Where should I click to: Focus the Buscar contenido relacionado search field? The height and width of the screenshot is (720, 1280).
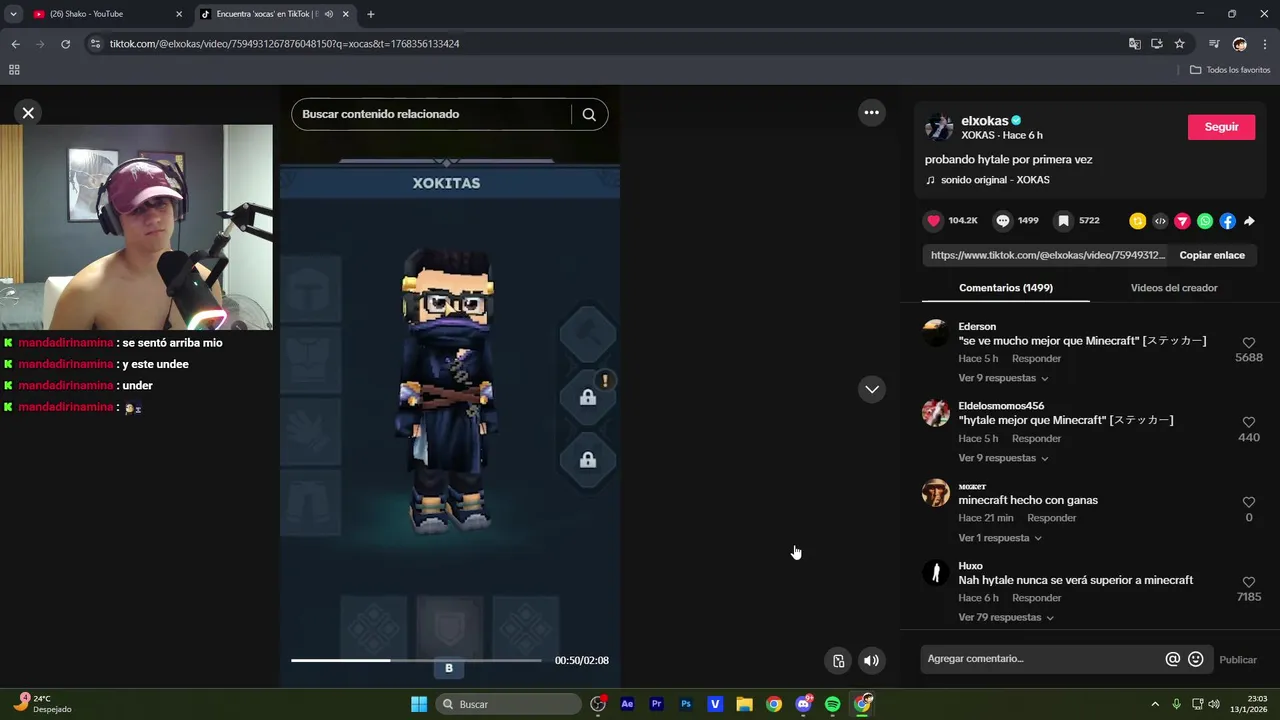432,114
